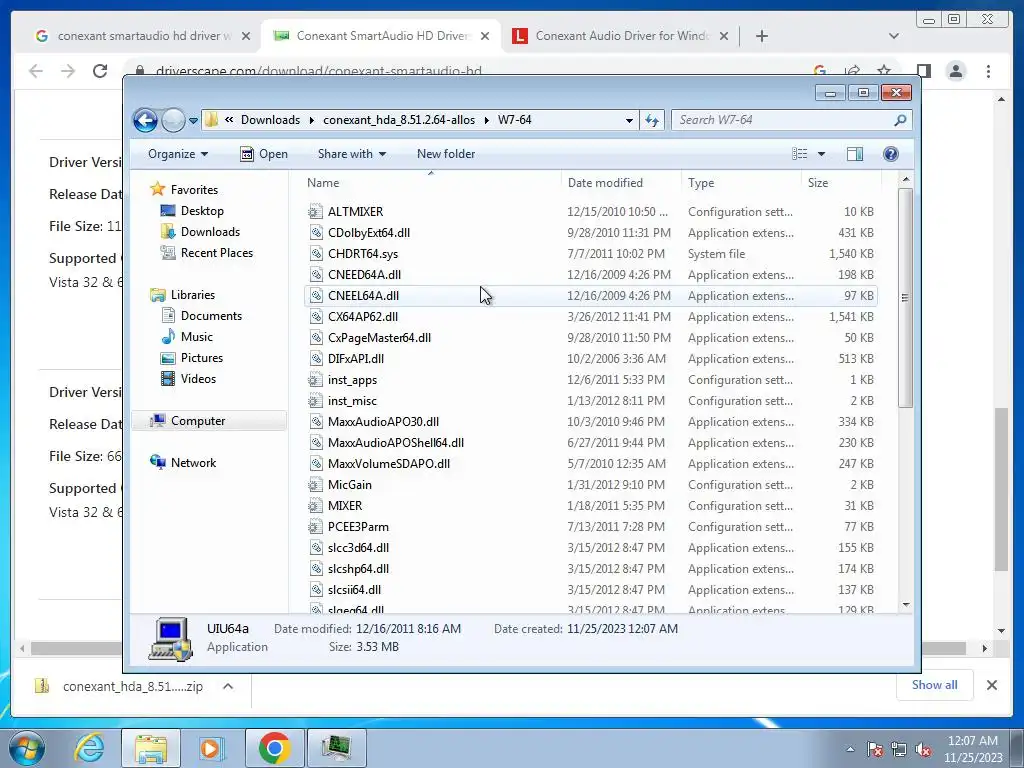Open a new Chrome tab
This screenshot has width=1024, height=768.
[x=761, y=36]
